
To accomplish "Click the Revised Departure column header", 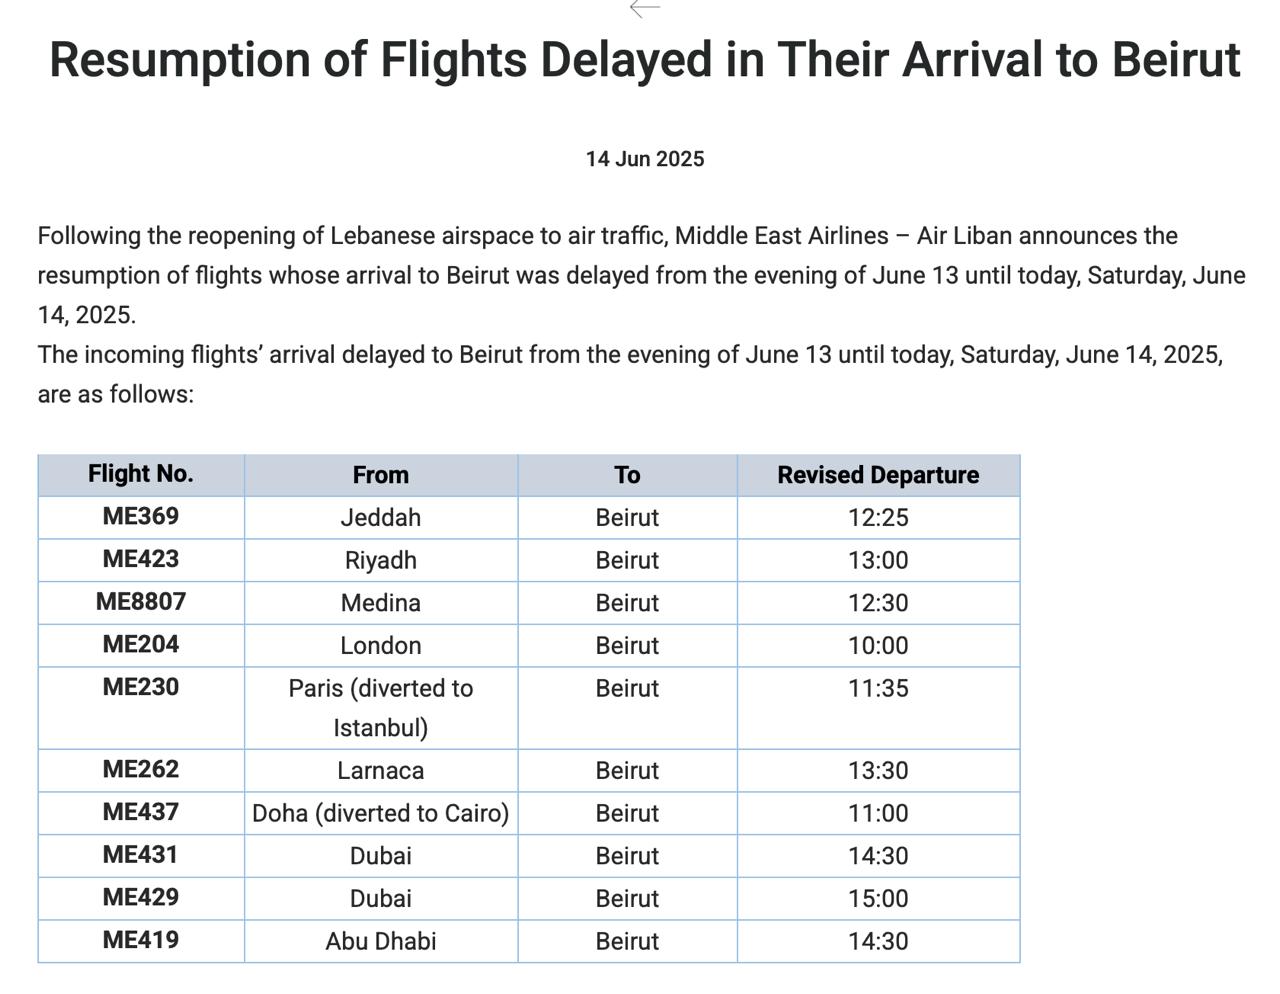I will 878,475.
